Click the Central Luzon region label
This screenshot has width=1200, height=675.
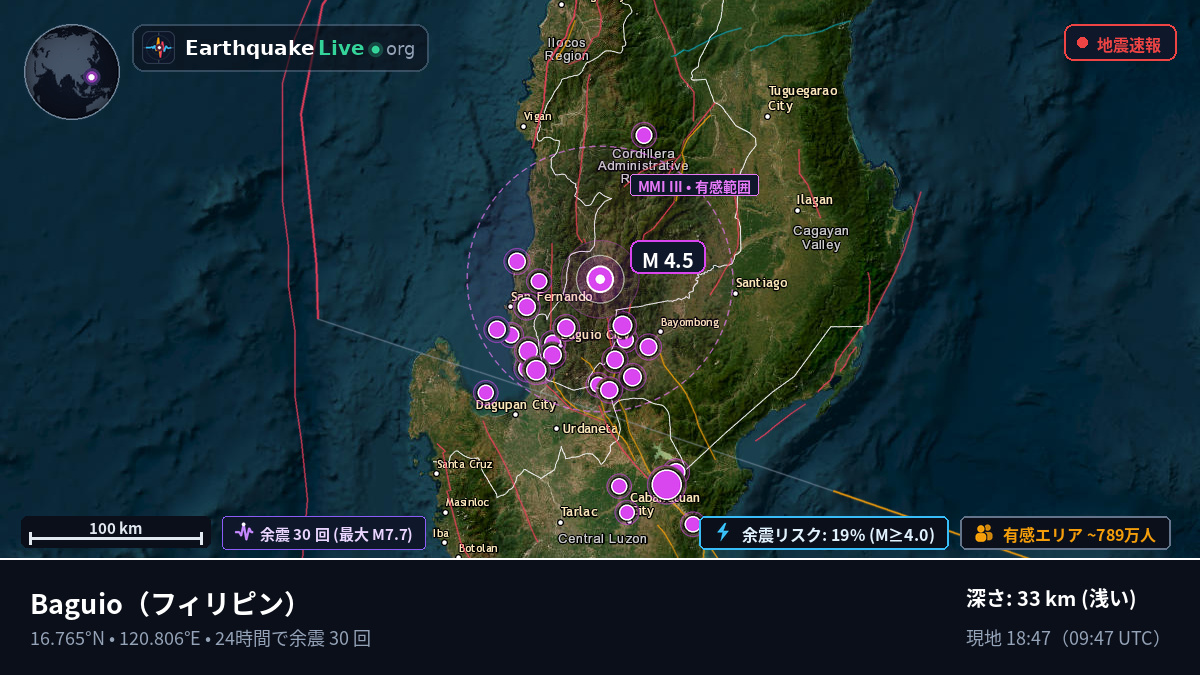602,539
